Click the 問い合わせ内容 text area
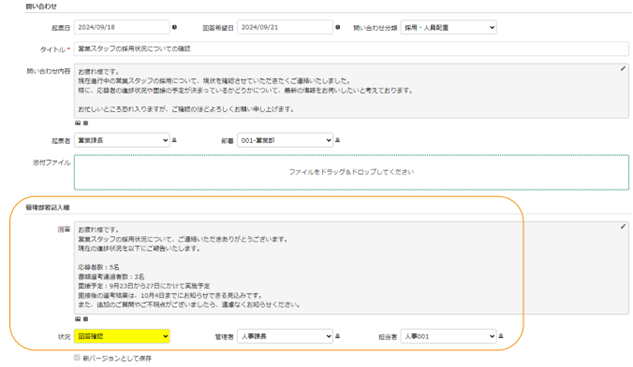 coord(351,91)
